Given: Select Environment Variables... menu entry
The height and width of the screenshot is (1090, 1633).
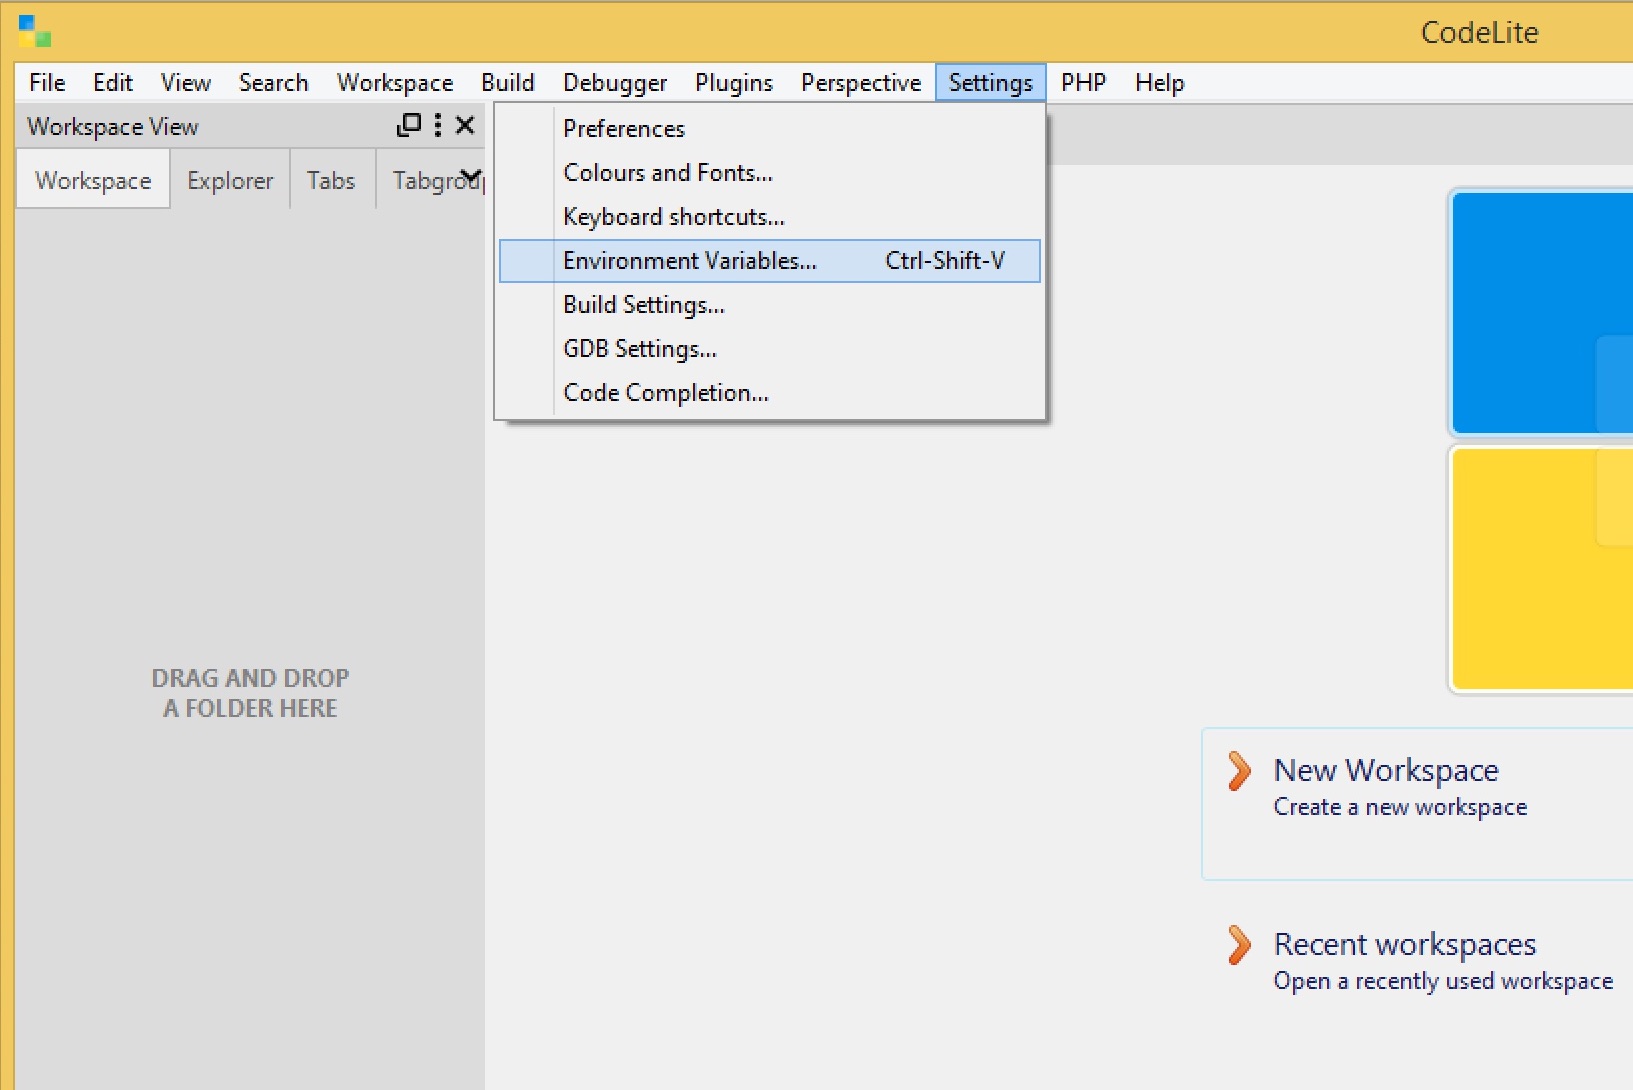Looking at the screenshot, I should 770,261.
